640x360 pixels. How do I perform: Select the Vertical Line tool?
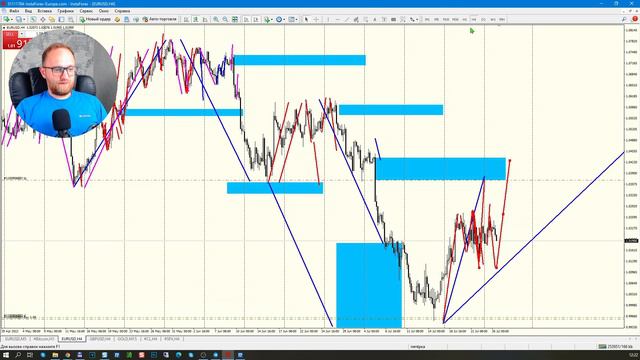(328, 19)
